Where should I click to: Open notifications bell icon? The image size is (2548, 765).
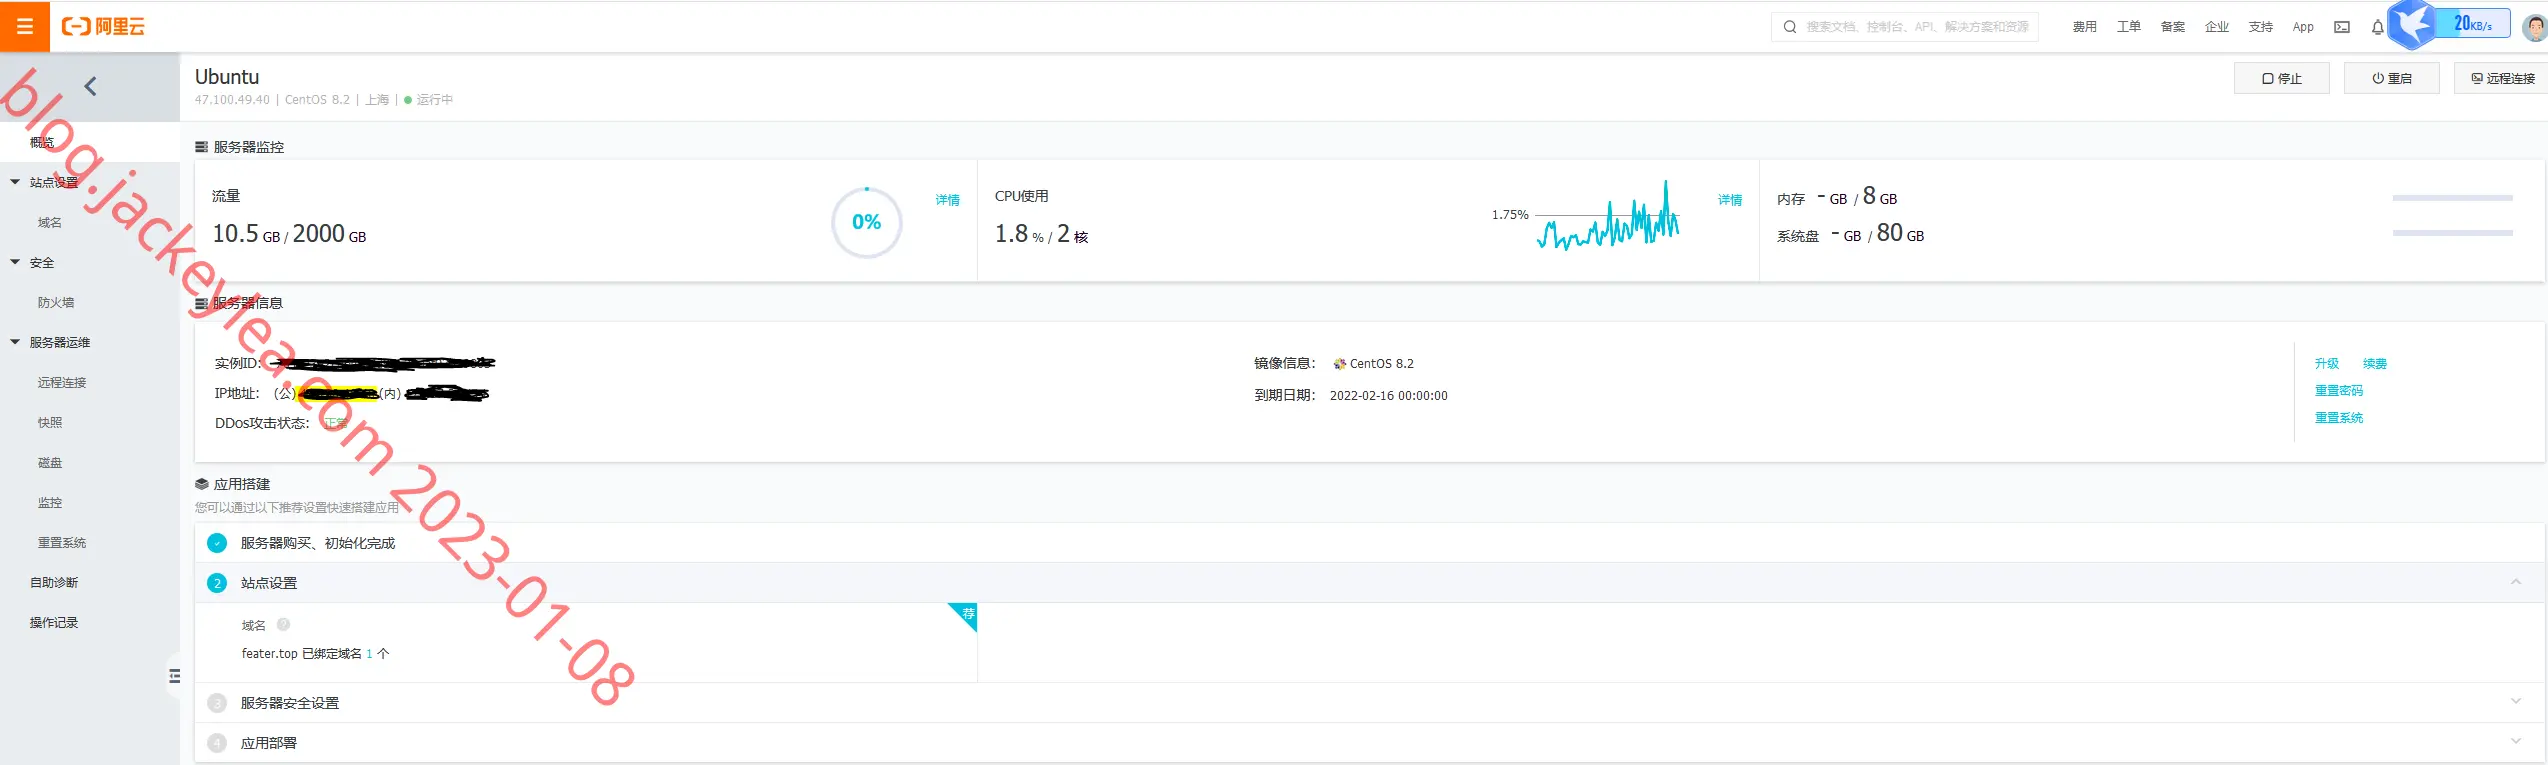2378,27
